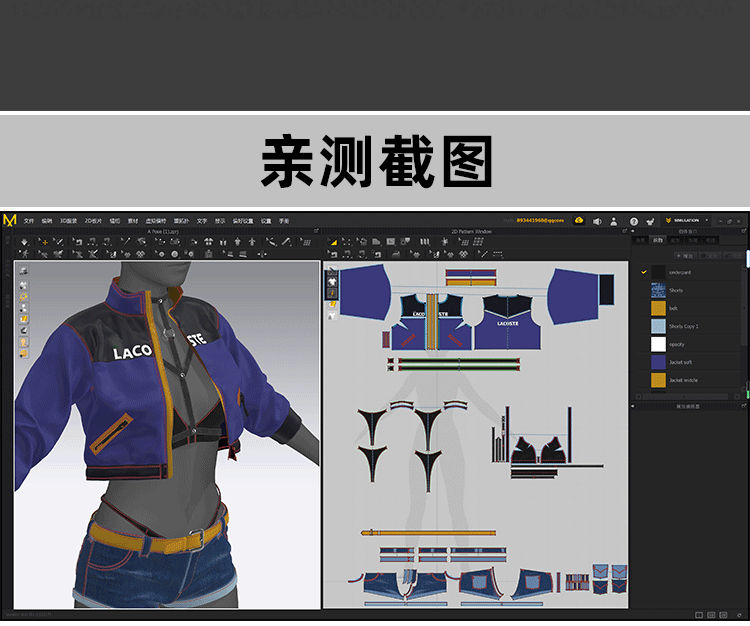Click the white opacity fabric thumbnail
The width and height of the screenshot is (750, 626).
658,344
